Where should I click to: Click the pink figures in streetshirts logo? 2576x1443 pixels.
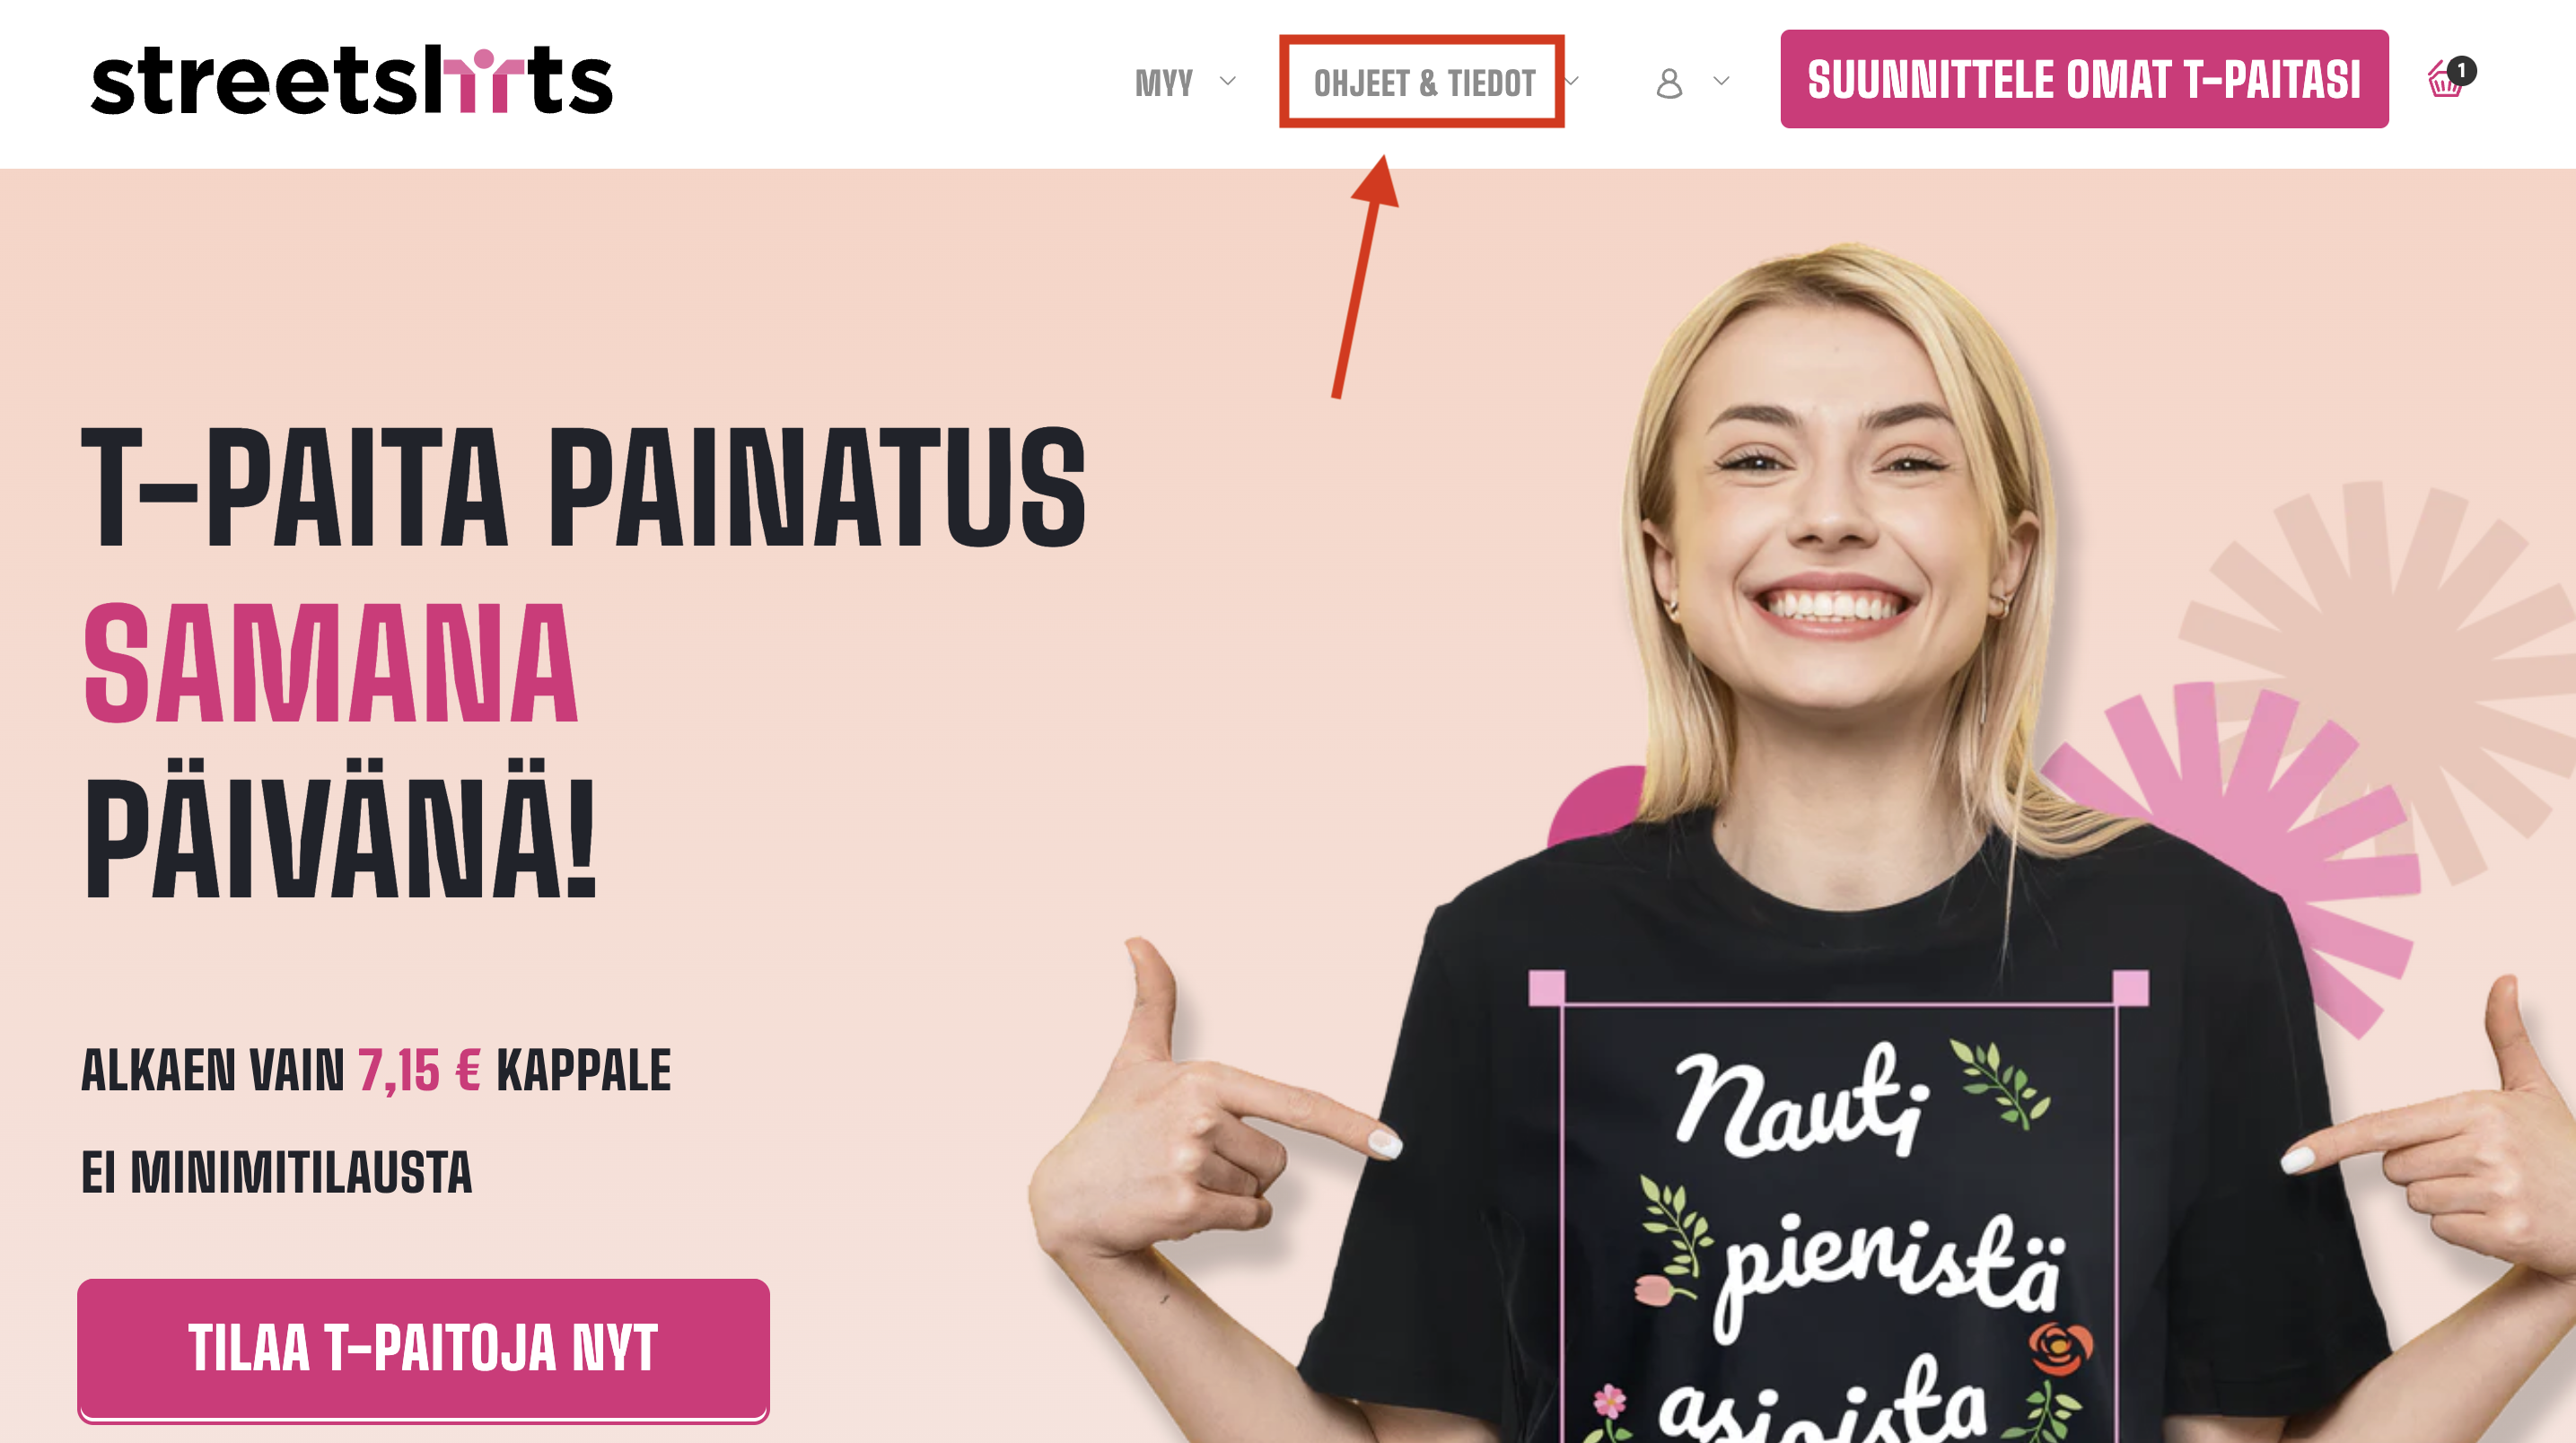(484, 80)
